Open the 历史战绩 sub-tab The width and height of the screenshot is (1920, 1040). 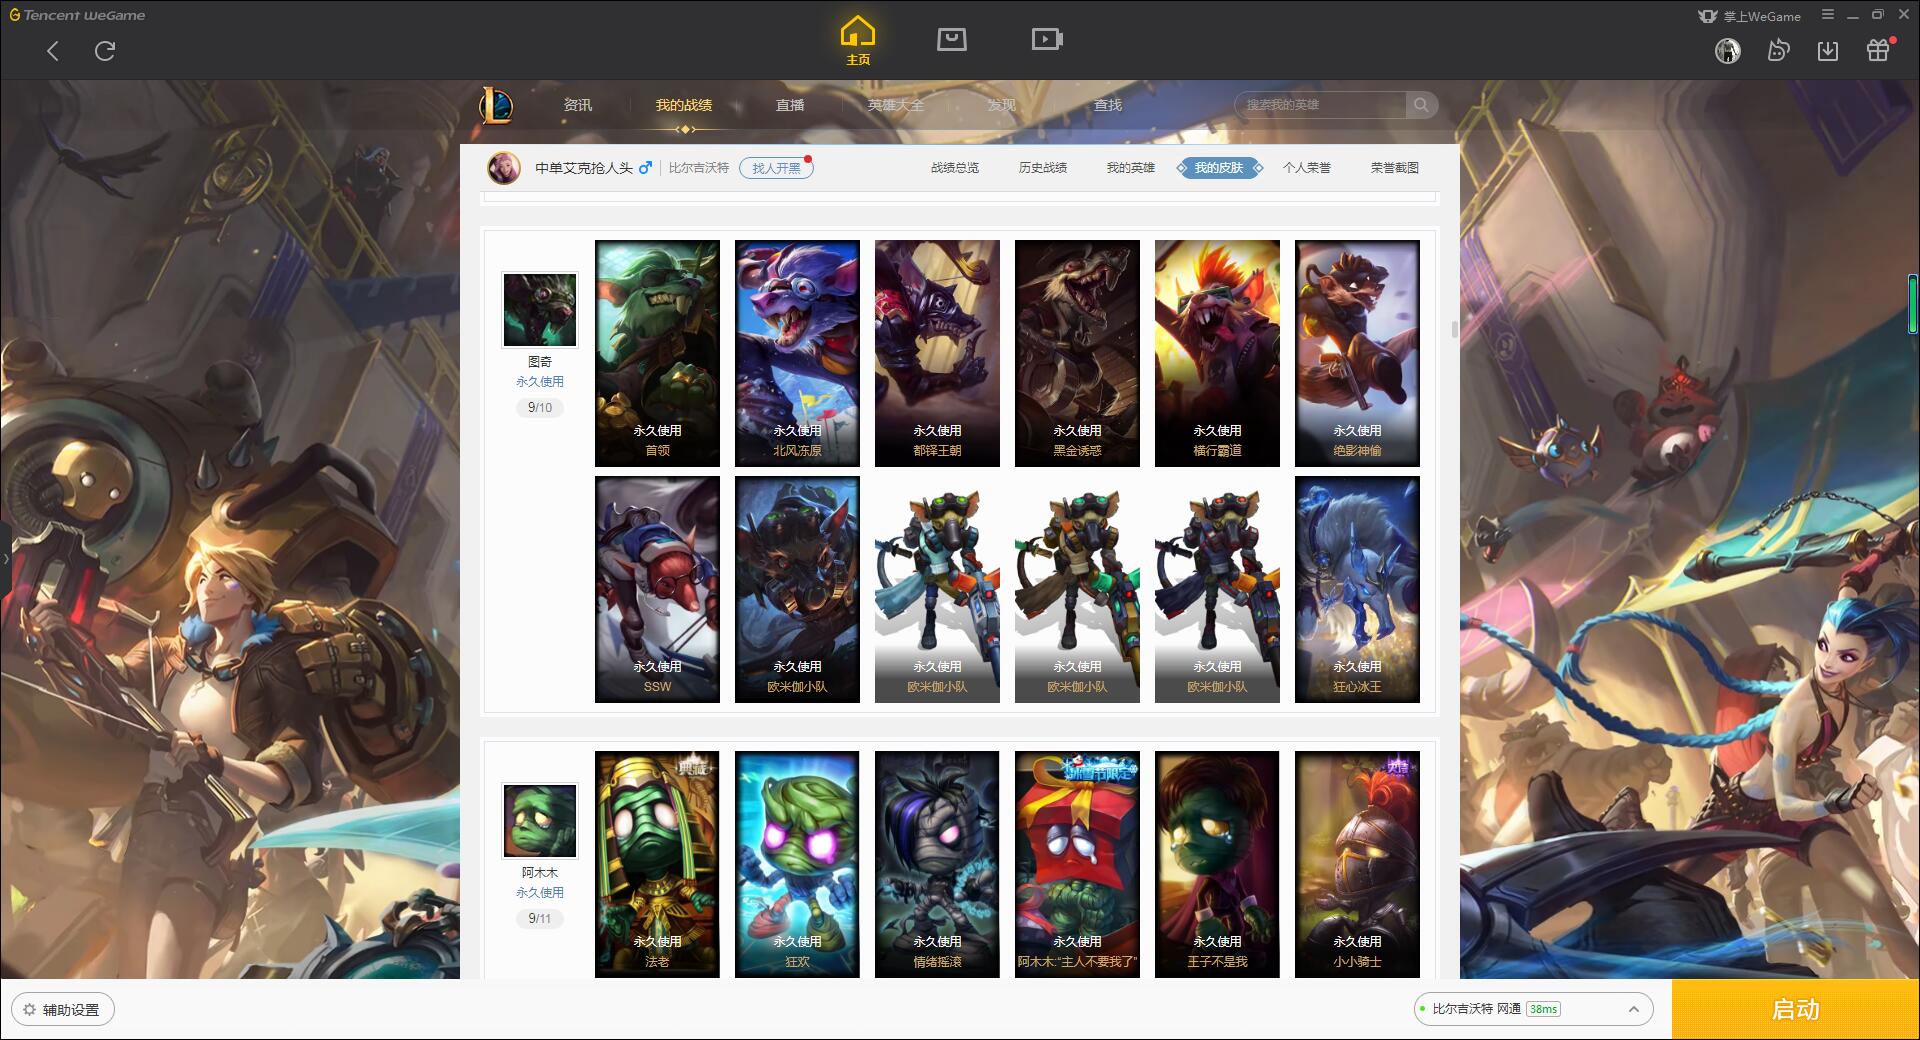click(1043, 168)
